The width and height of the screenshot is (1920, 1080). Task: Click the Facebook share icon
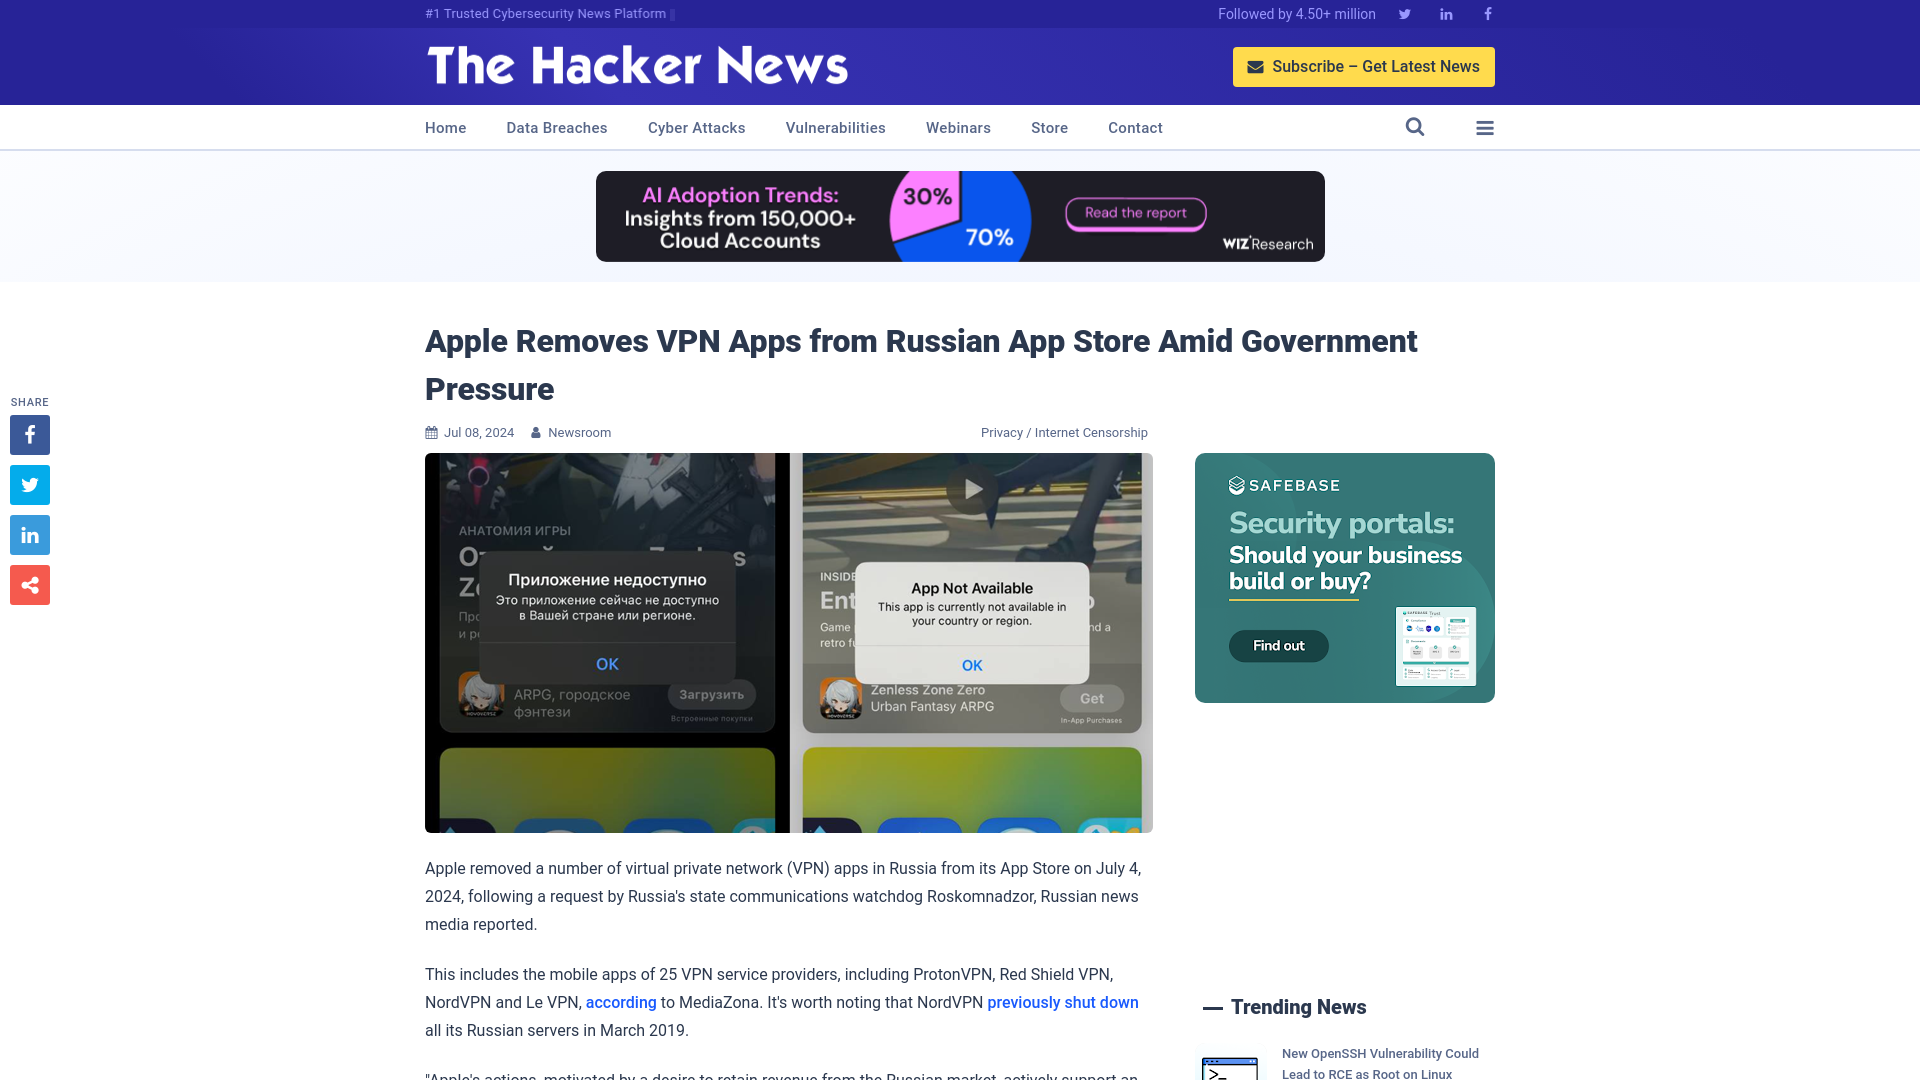[x=29, y=434]
